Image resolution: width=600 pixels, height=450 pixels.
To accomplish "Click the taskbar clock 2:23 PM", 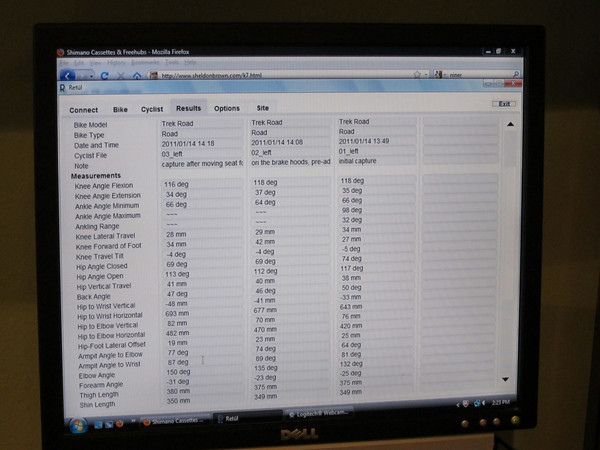I will tap(501, 402).
